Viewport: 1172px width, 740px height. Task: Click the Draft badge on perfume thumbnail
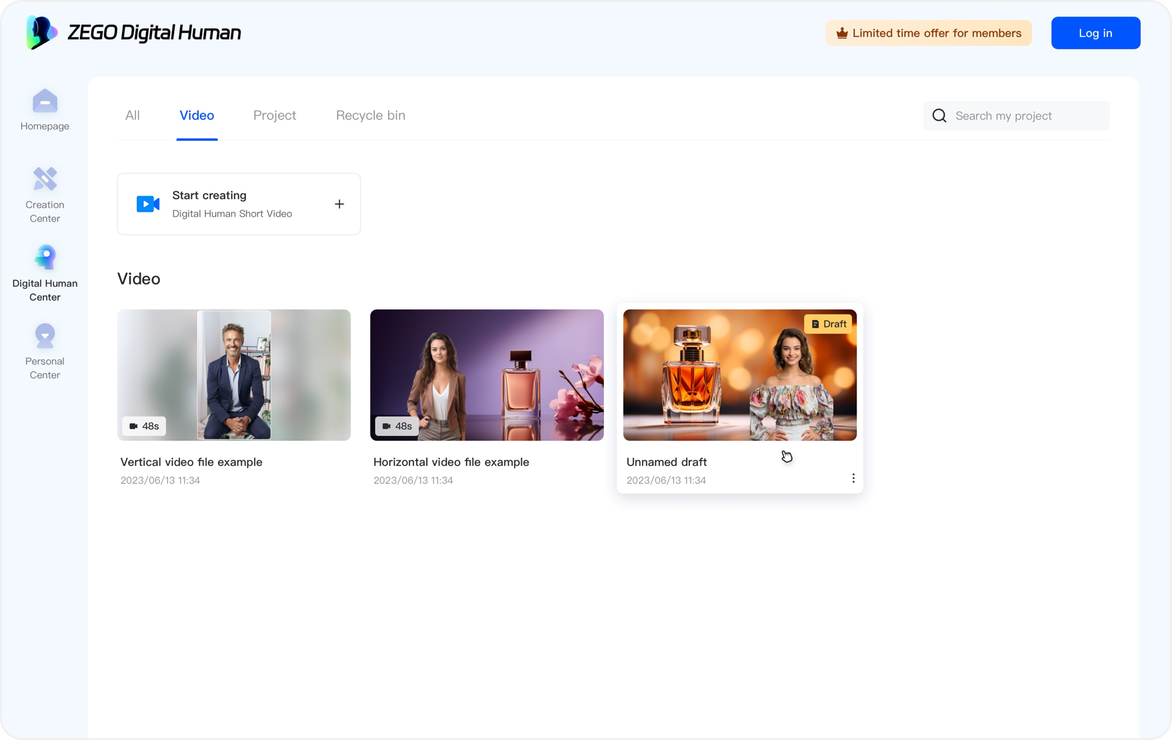[x=828, y=324]
